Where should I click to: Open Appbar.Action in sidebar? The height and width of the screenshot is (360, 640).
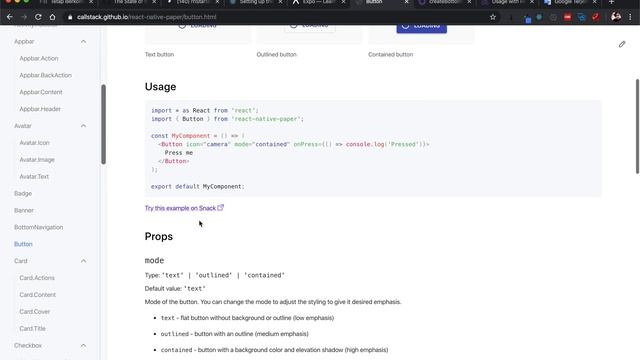pyautogui.click(x=39, y=58)
